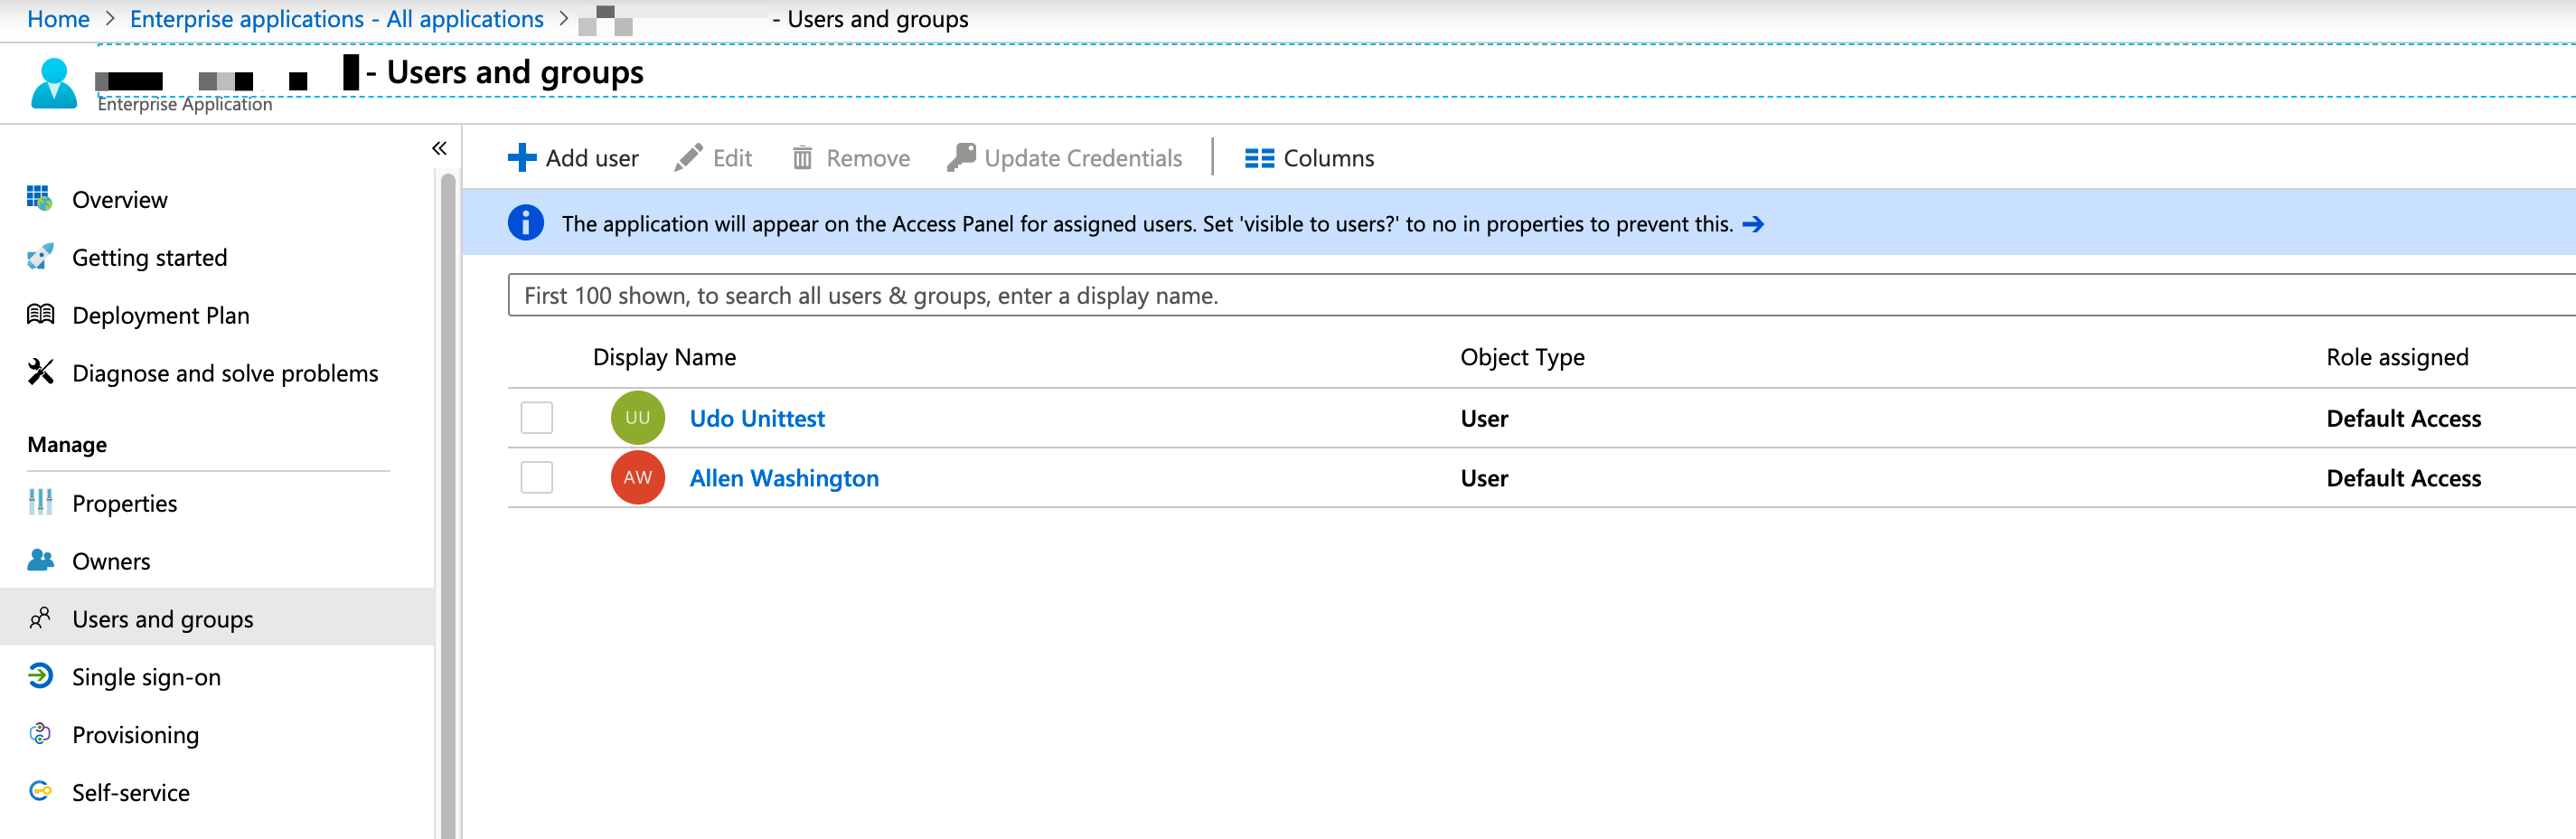The height and width of the screenshot is (839, 2576).
Task: Click the Self-service key icon
Action: pos(40,791)
